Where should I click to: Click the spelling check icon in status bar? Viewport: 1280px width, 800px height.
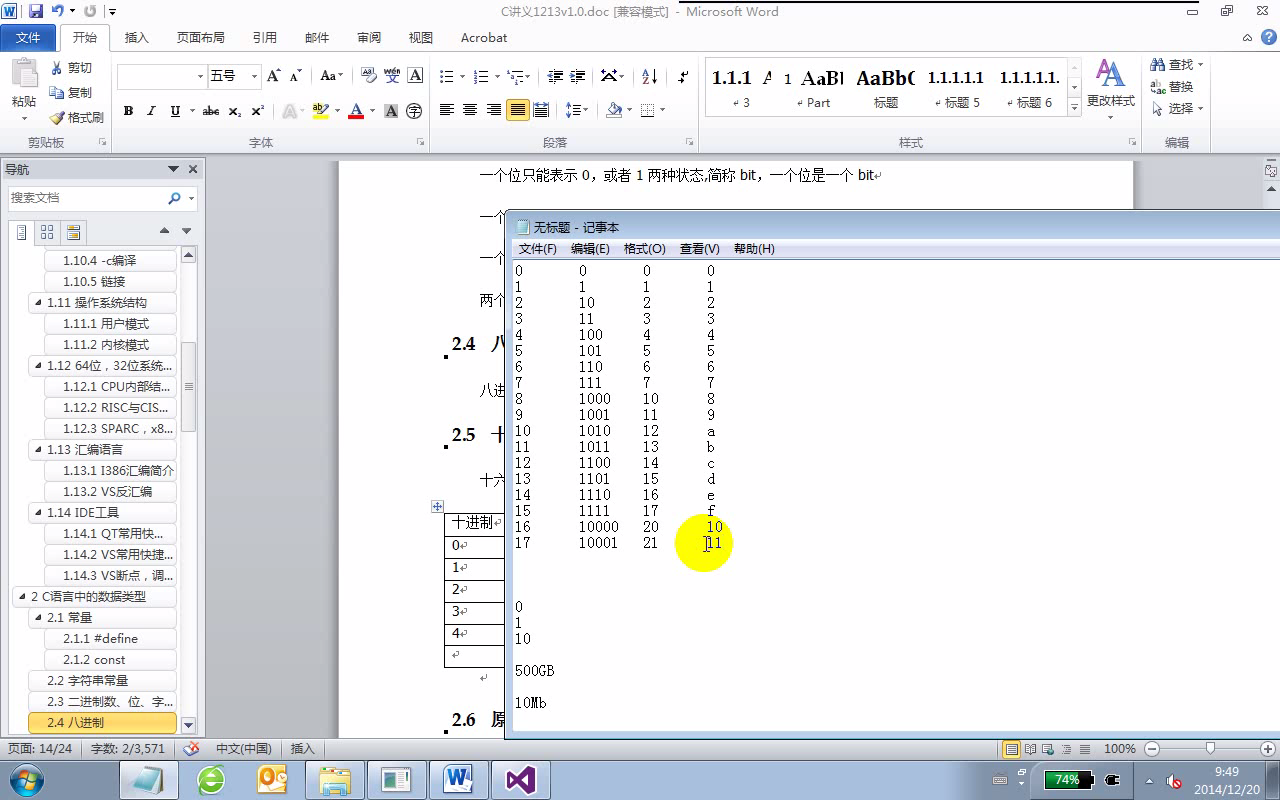[x=193, y=748]
